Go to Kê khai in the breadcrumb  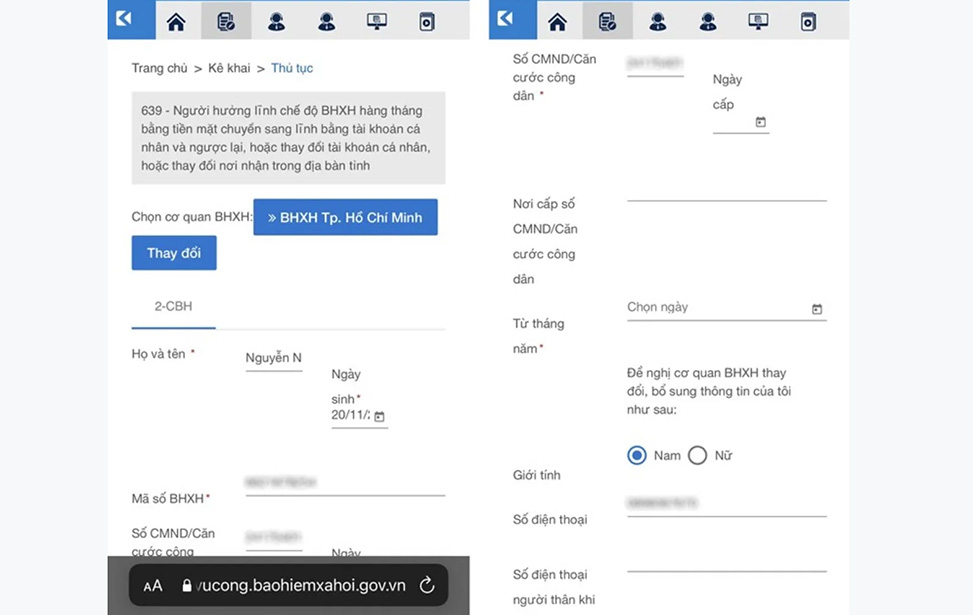(x=229, y=68)
